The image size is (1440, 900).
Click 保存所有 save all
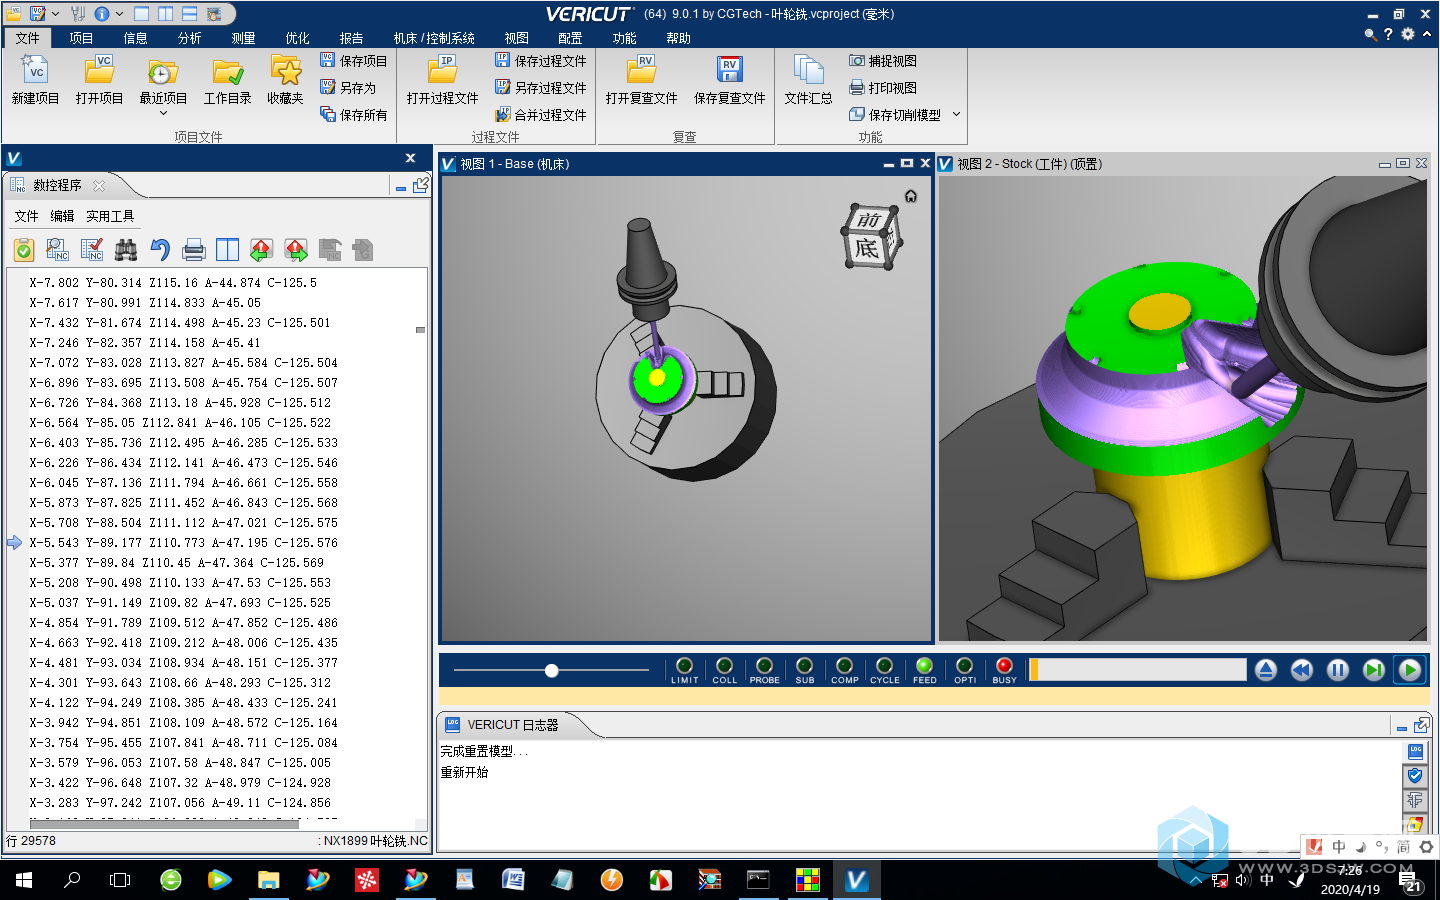pos(354,115)
